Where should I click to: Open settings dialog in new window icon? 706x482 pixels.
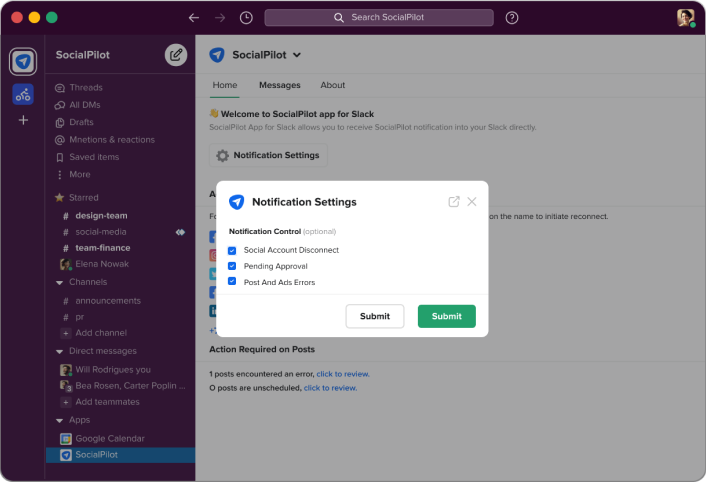454,202
